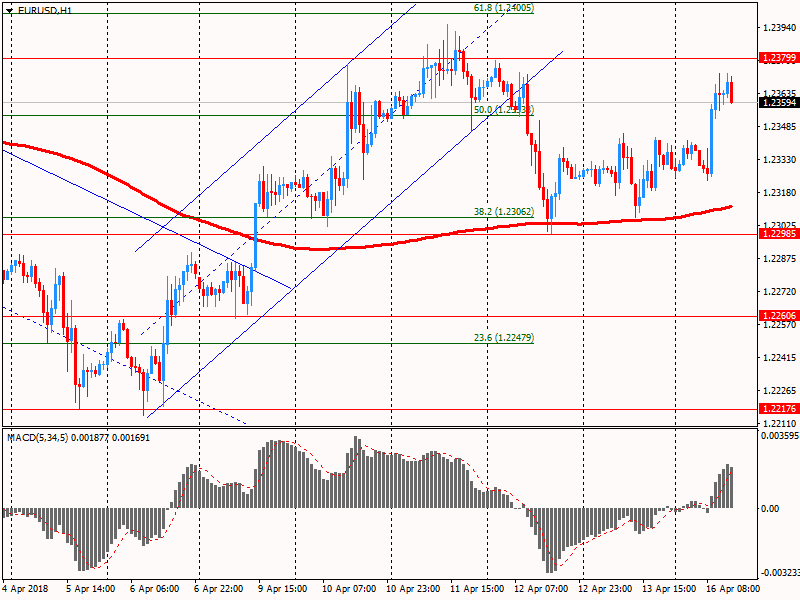Select the 23.6 (1.22479) Fibonacci label
The image size is (800, 600).
tap(504, 338)
